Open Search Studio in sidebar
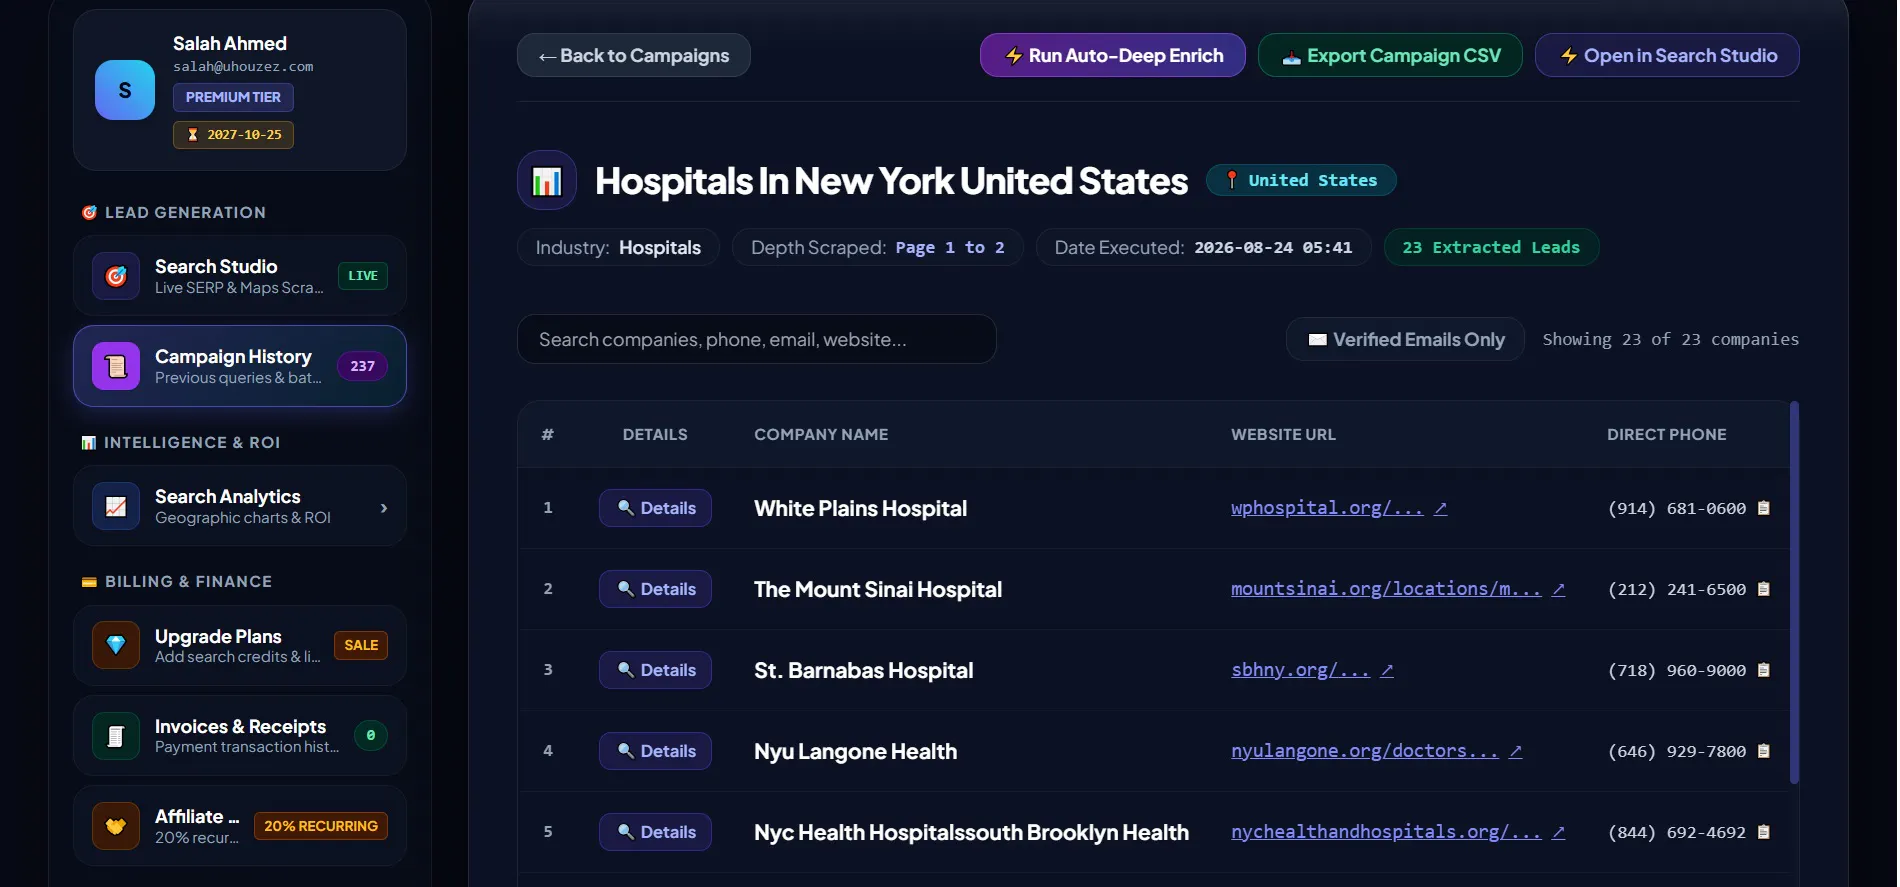This screenshot has width=1900, height=887. (240, 276)
